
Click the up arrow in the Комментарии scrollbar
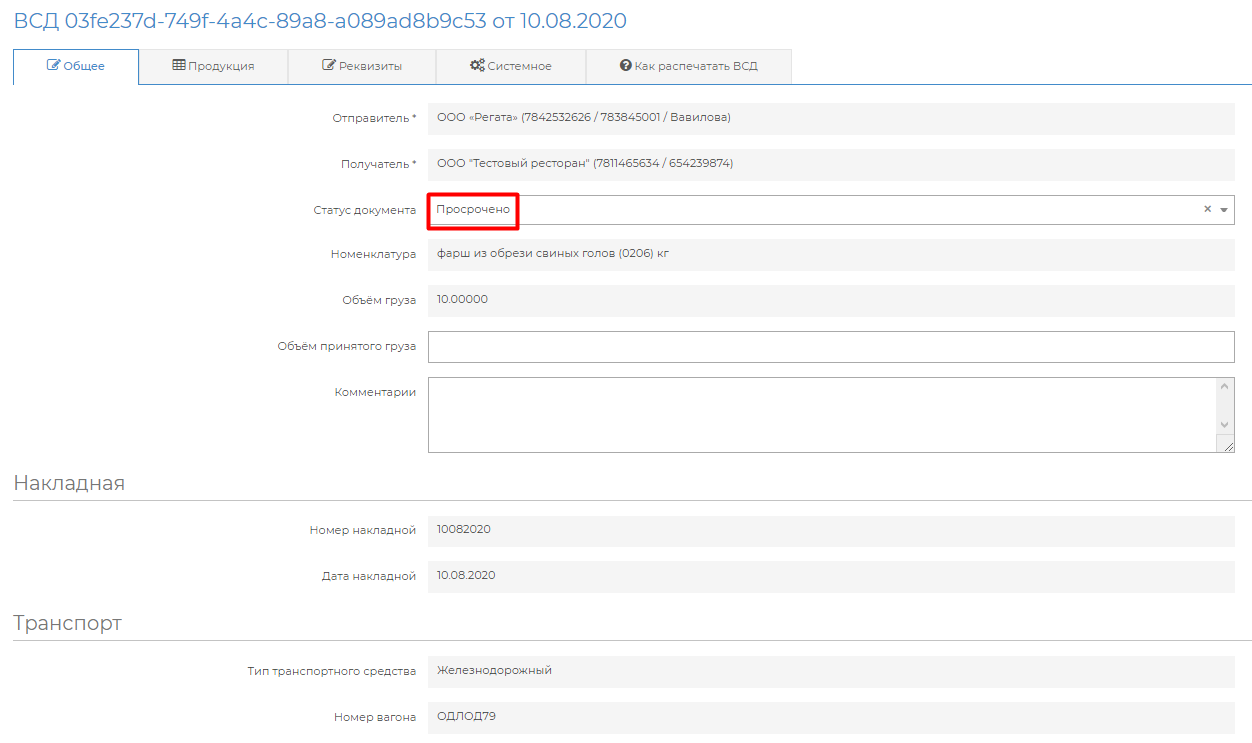(x=1226, y=386)
